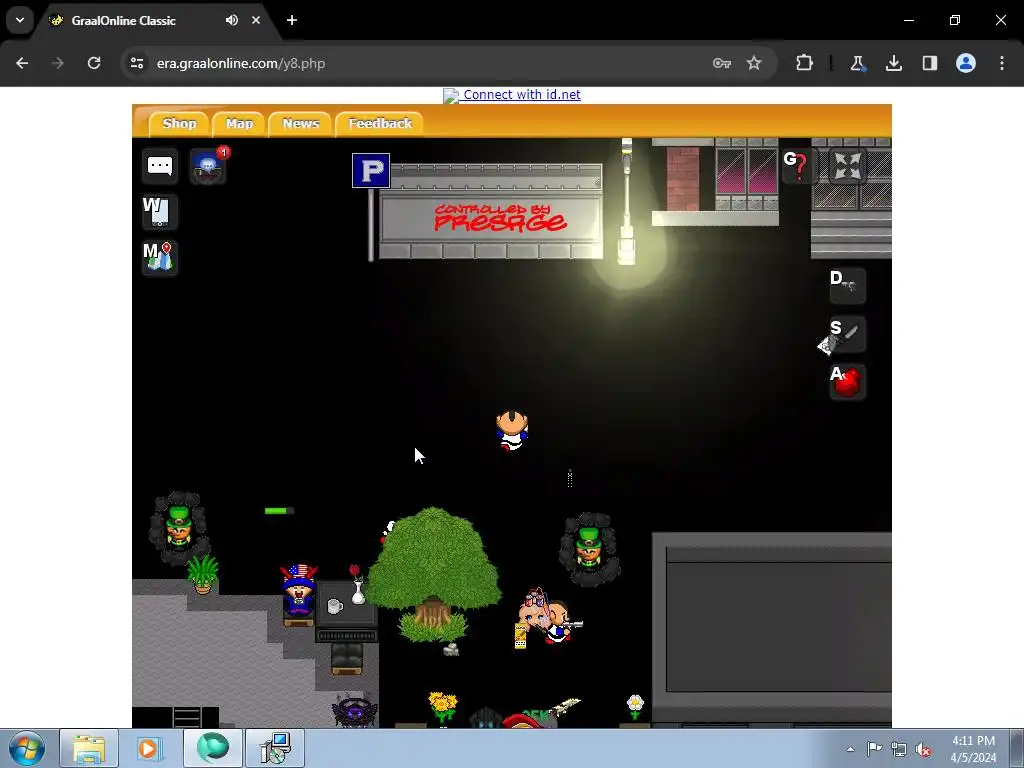The width and height of the screenshot is (1024, 768).
Task: Click the G help question mark icon
Action: coord(797,166)
